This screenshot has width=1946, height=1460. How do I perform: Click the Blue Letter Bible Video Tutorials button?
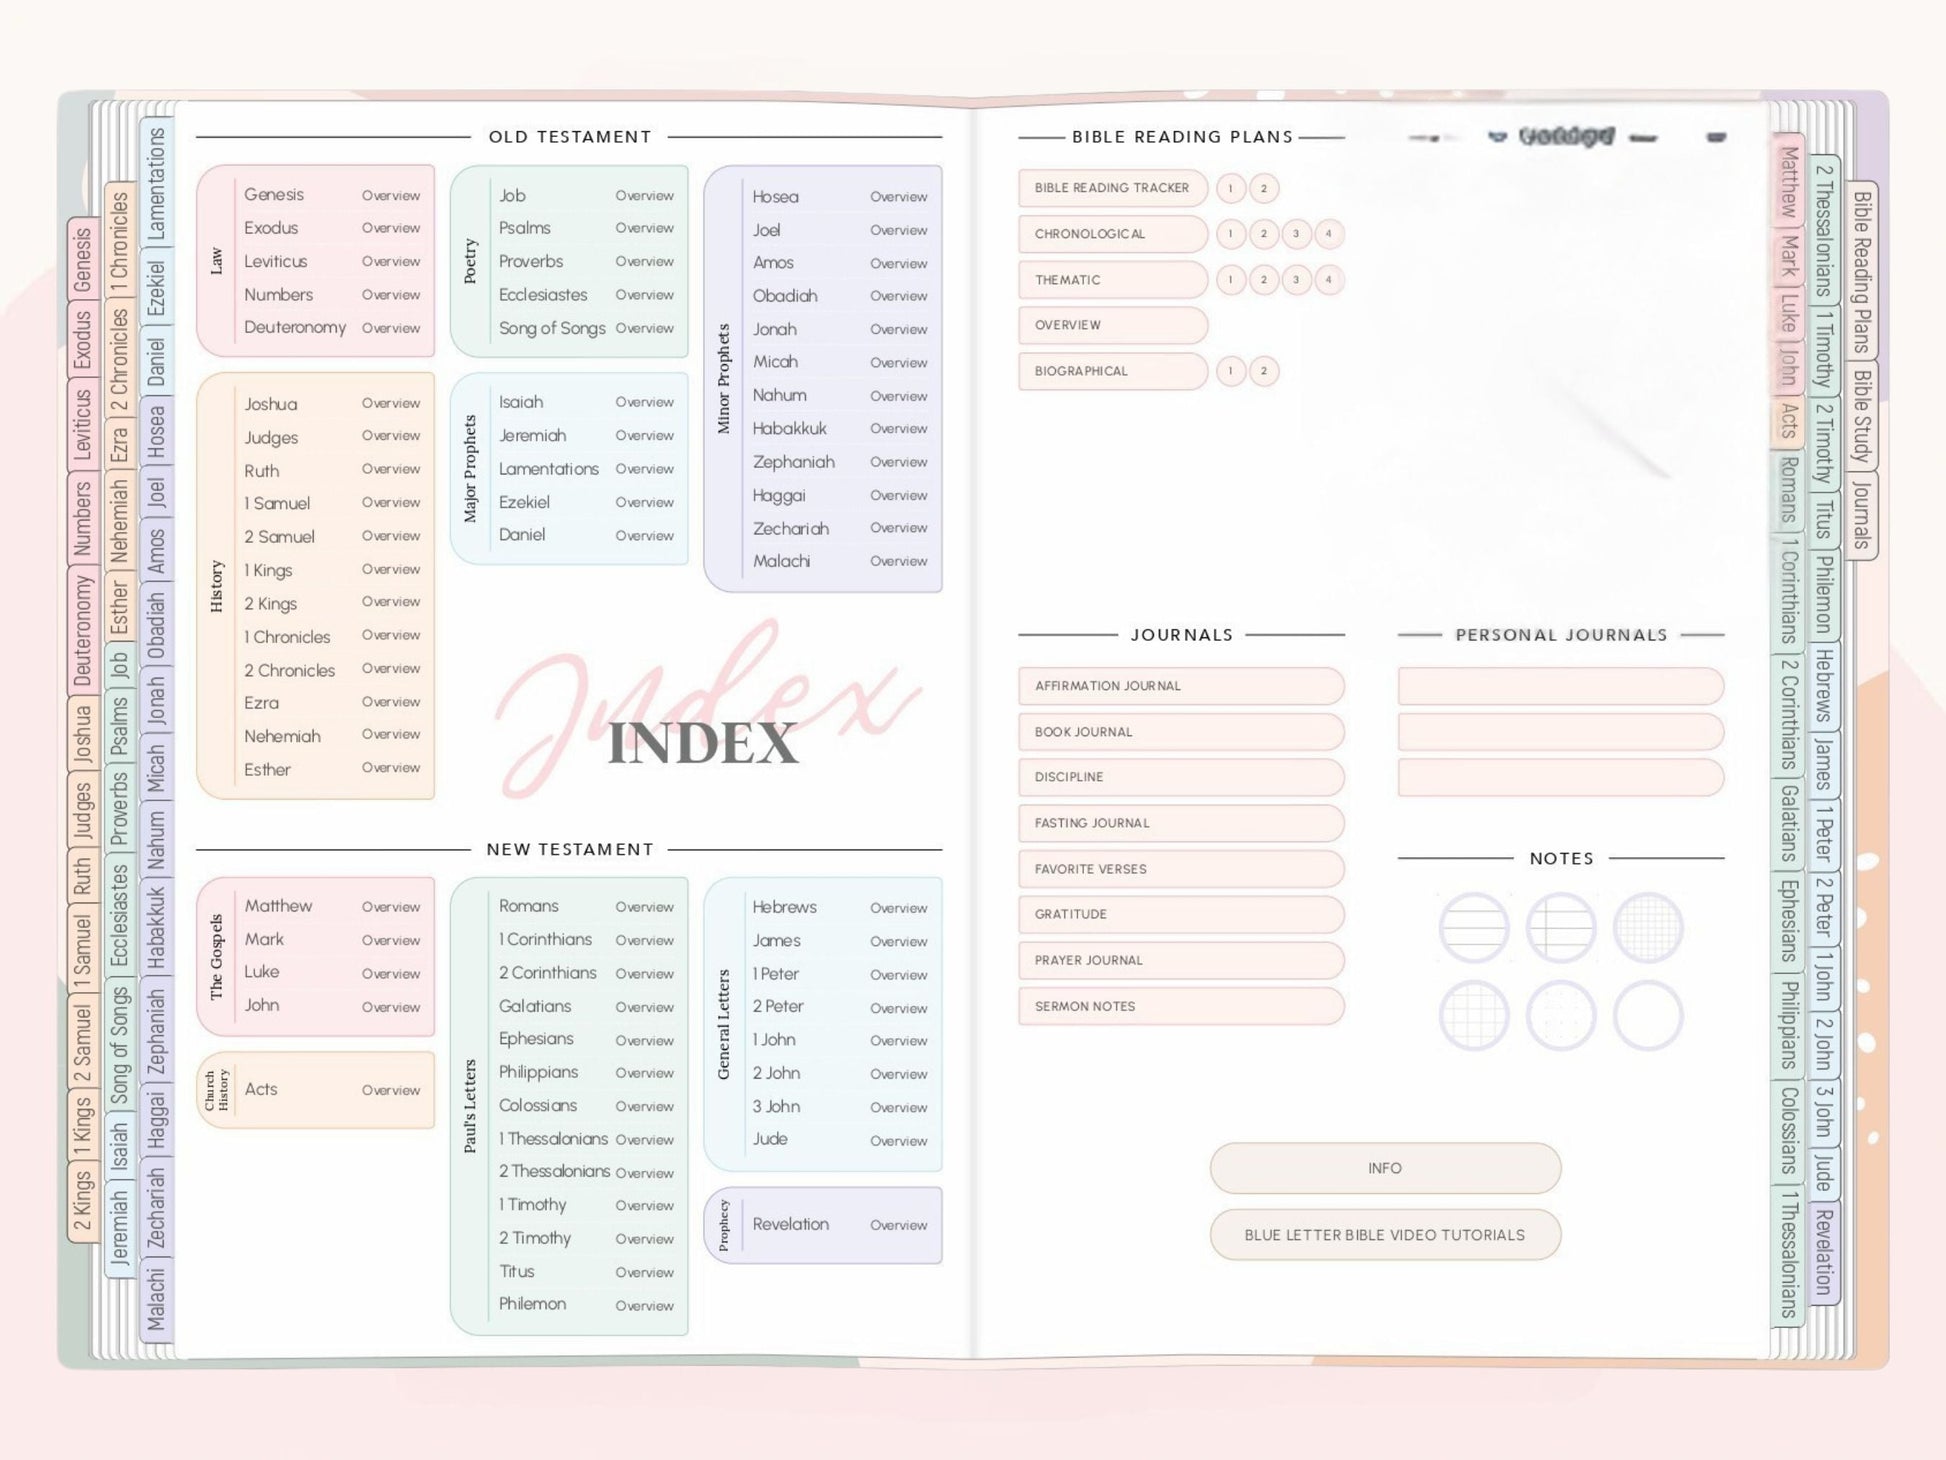point(1384,1235)
